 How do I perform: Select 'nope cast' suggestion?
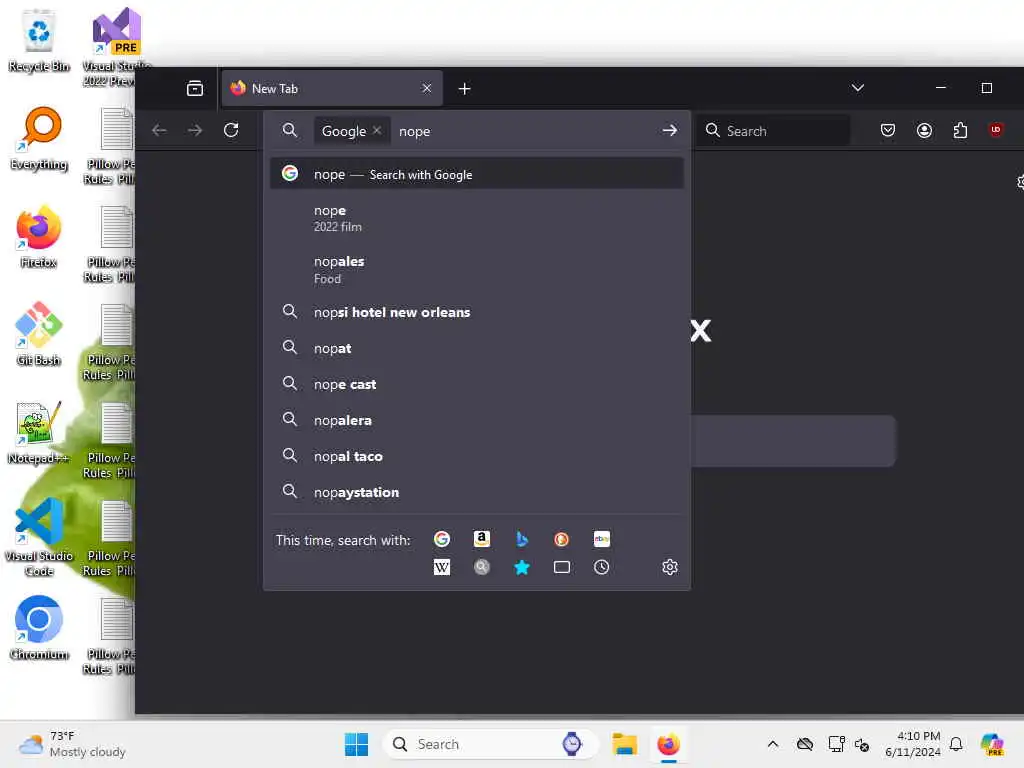(x=477, y=384)
